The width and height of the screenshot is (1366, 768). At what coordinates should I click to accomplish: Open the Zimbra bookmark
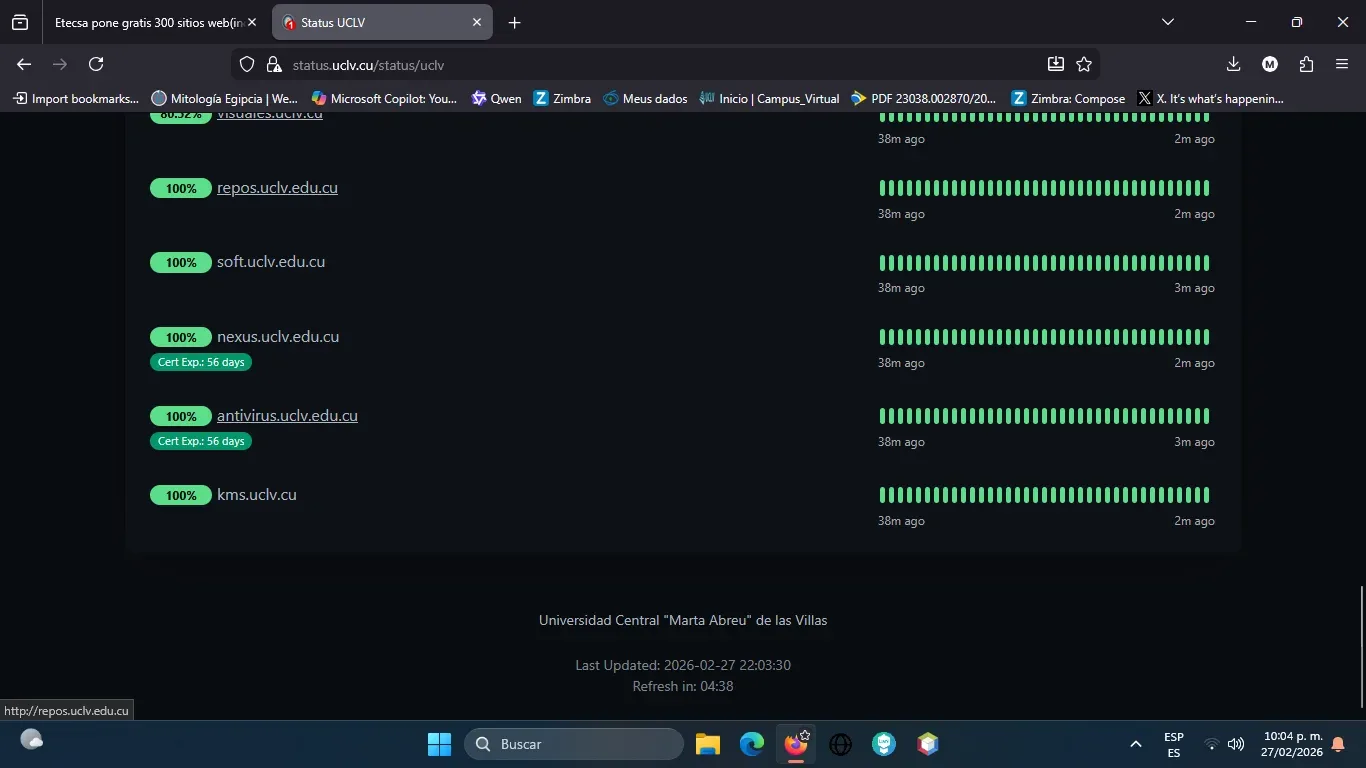[562, 98]
